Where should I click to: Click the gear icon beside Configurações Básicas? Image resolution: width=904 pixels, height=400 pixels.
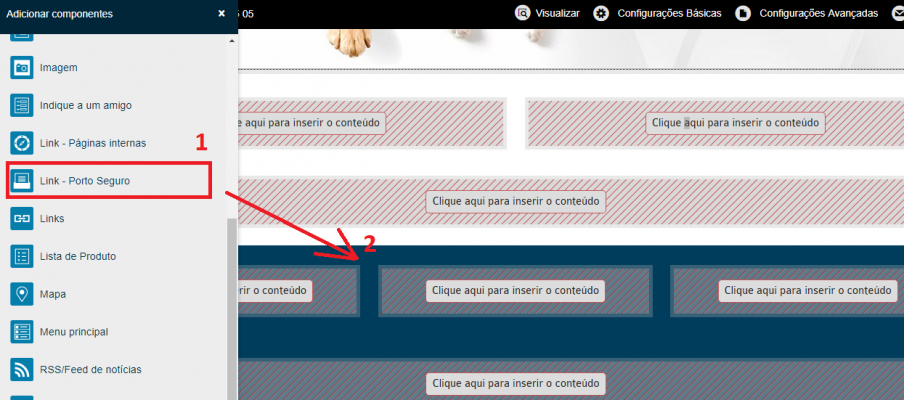[x=601, y=13]
